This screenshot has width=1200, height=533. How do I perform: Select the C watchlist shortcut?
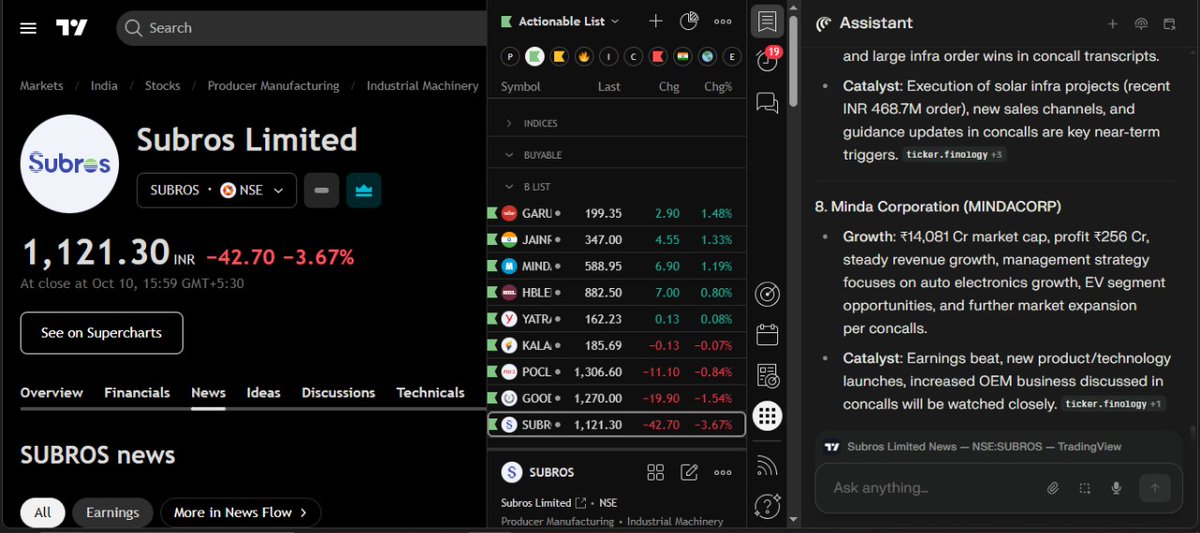coord(634,56)
